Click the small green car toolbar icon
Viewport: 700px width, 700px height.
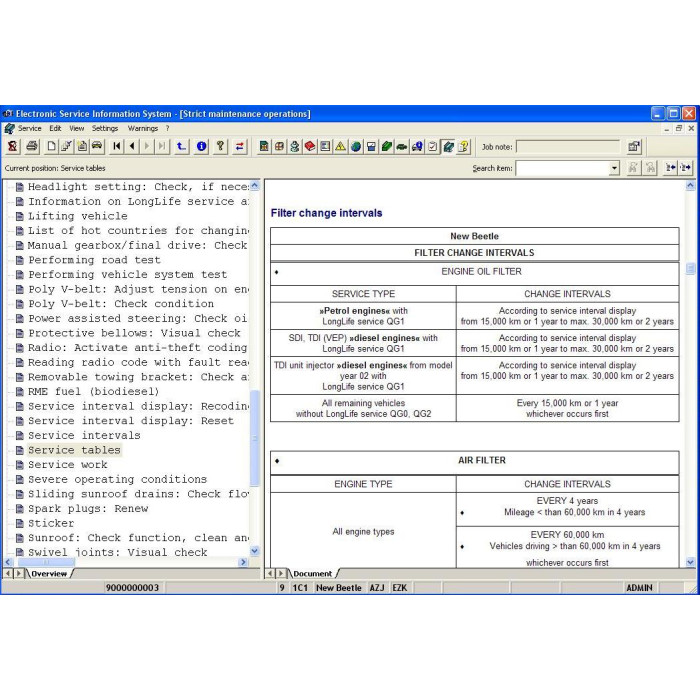[402, 146]
